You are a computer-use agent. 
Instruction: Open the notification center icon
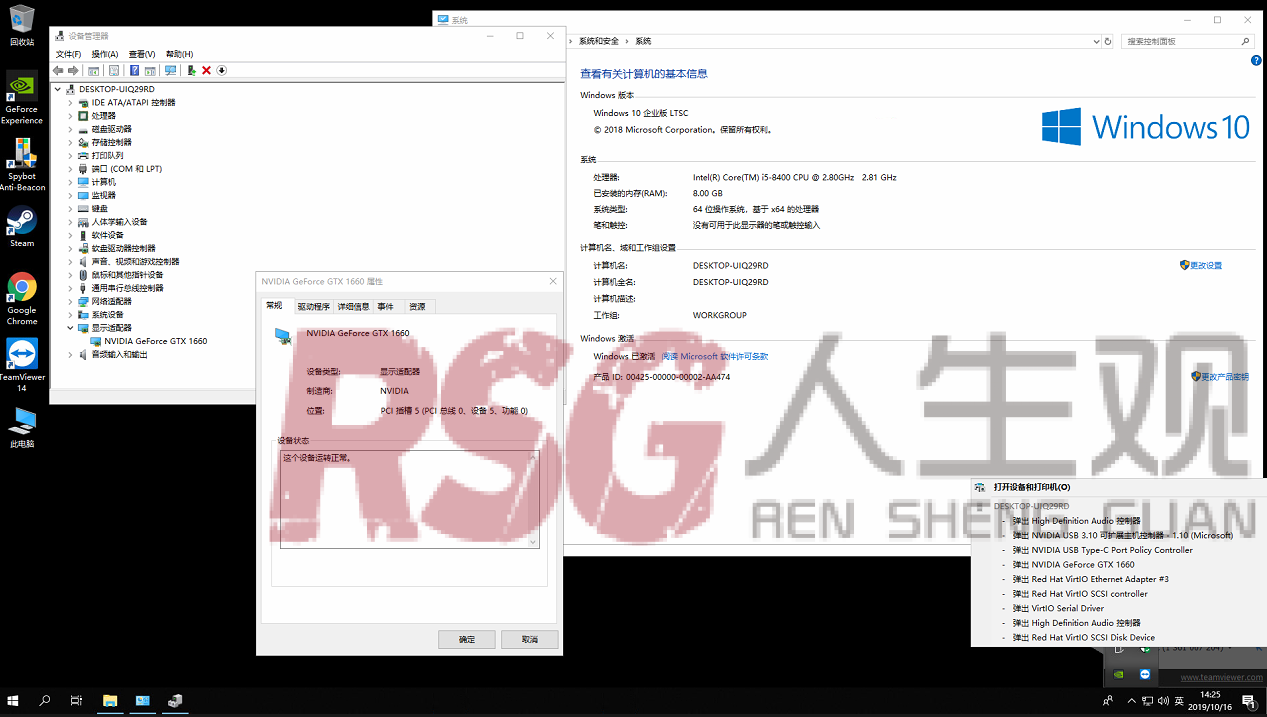pyautogui.click(x=1250, y=702)
